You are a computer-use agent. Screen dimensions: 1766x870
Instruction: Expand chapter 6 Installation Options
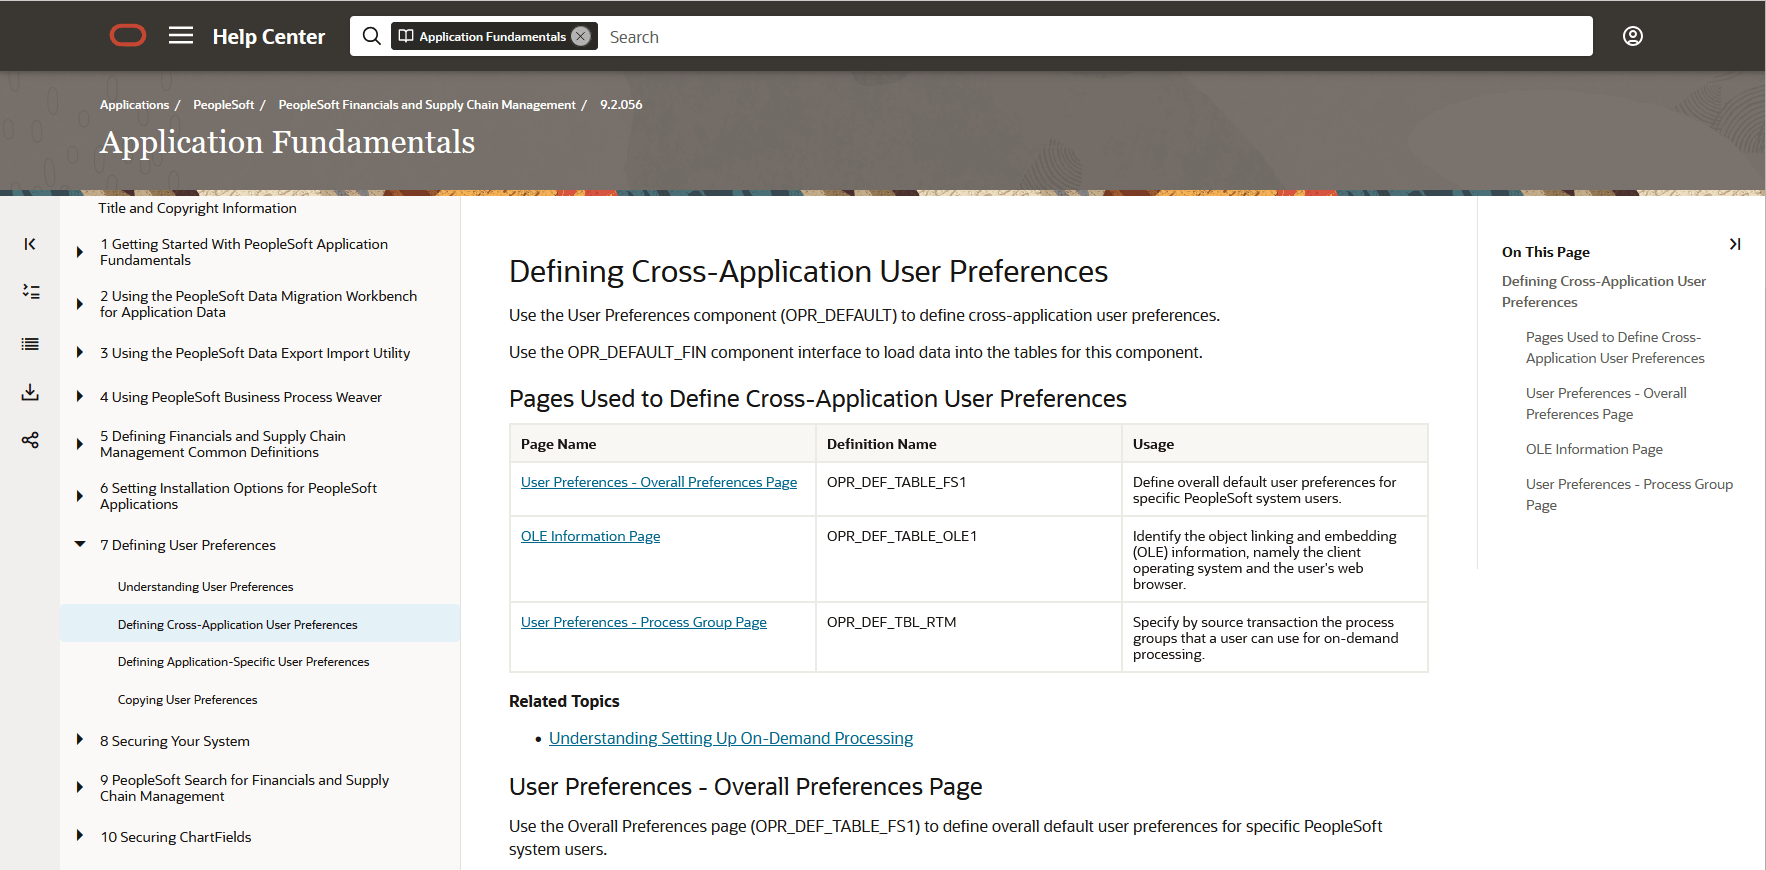pos(79,496)
